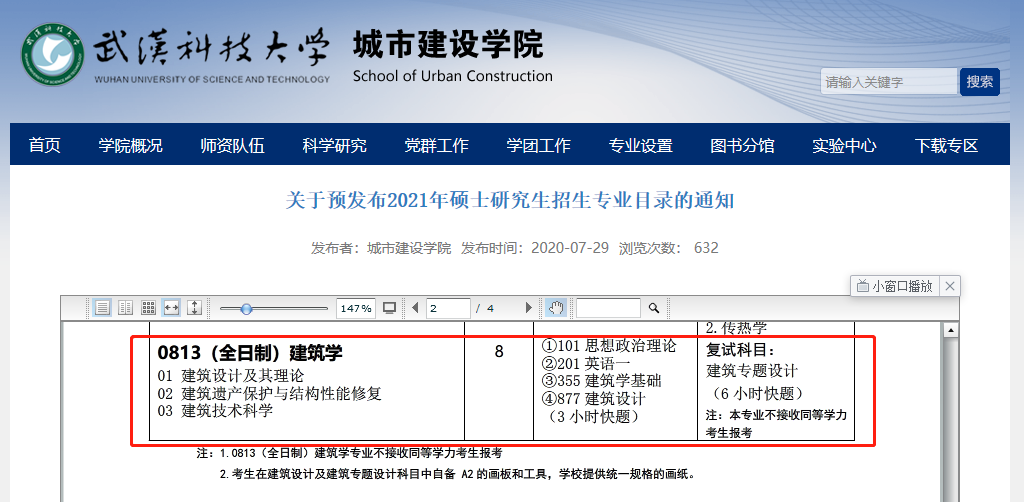Select single page view in viewer toolbar
The width and height of the screenshot is (1024, 502).
[x=101, y=308]
